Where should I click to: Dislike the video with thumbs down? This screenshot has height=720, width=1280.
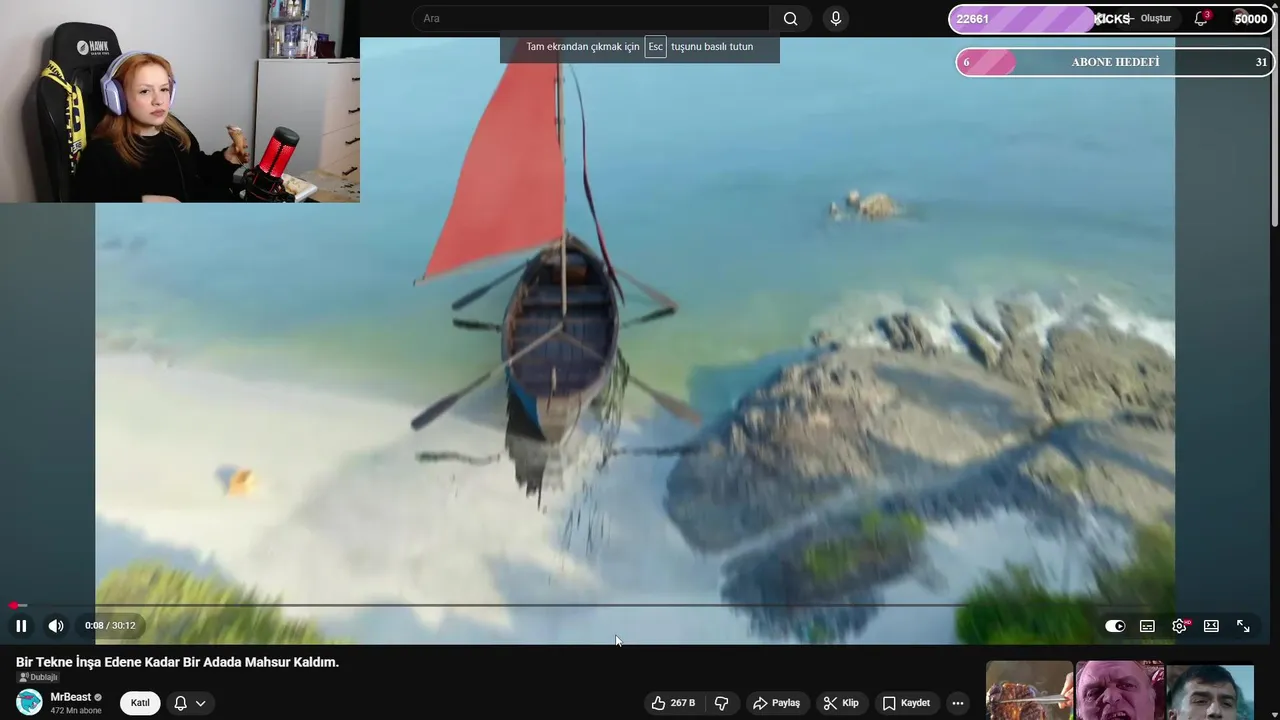click(x=721, y=703)
